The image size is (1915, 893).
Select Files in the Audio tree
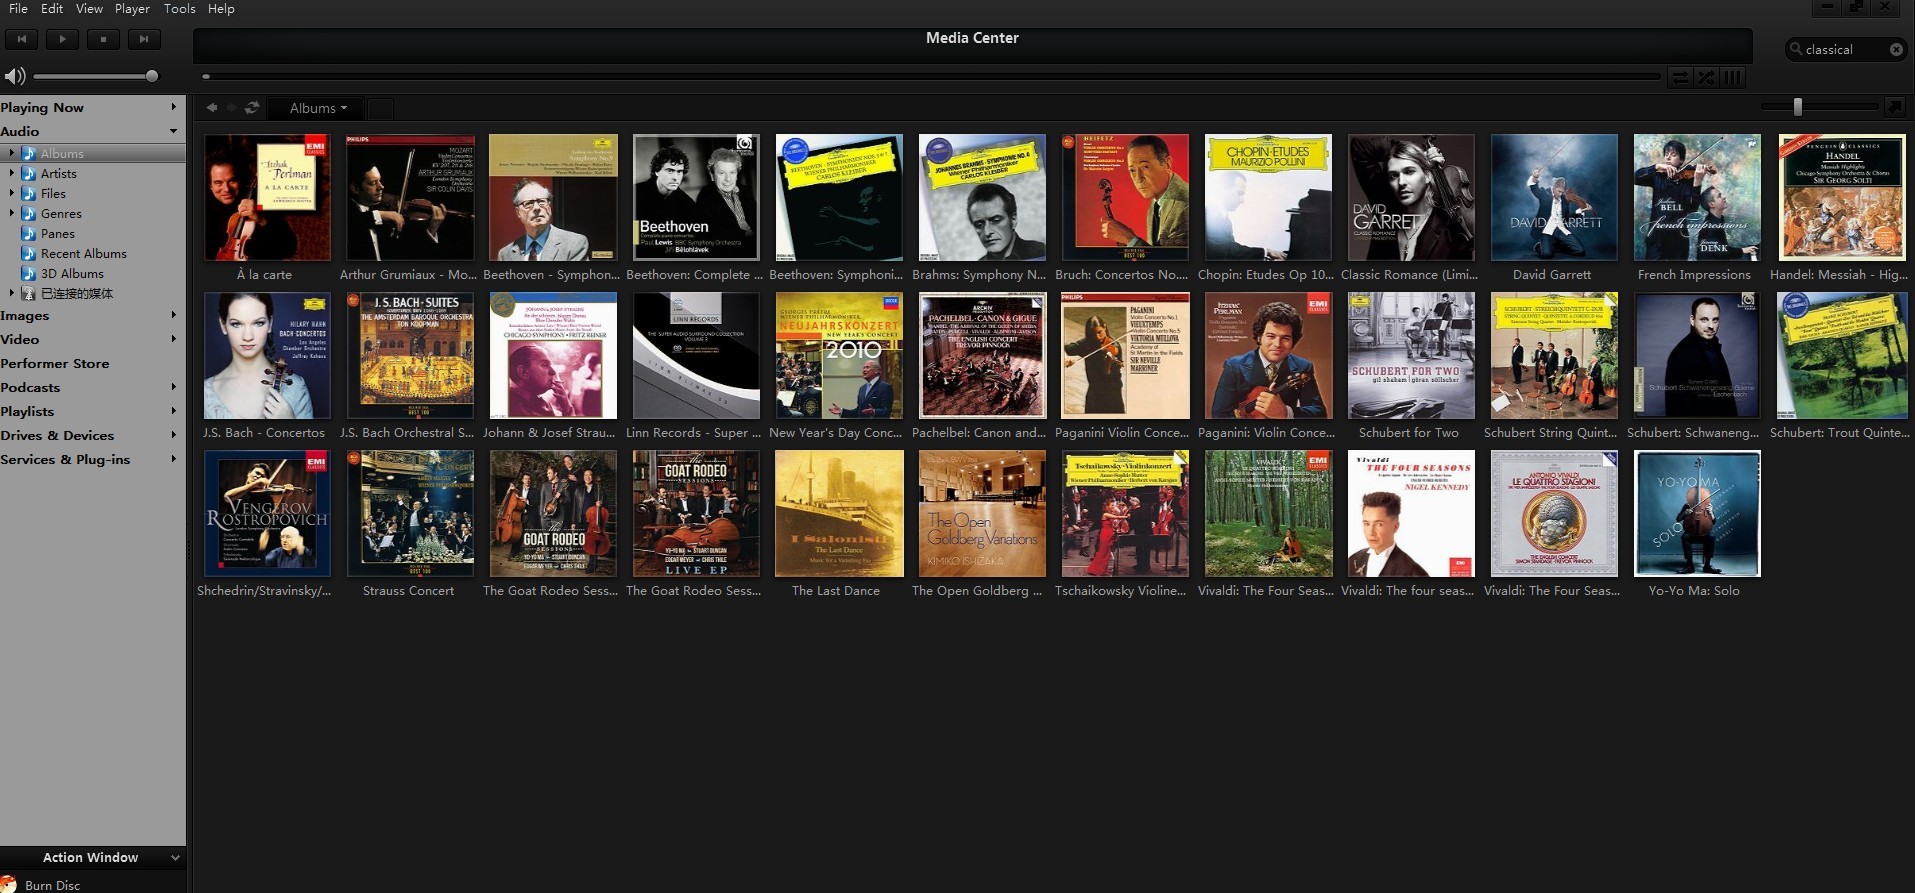coord(53,193)
